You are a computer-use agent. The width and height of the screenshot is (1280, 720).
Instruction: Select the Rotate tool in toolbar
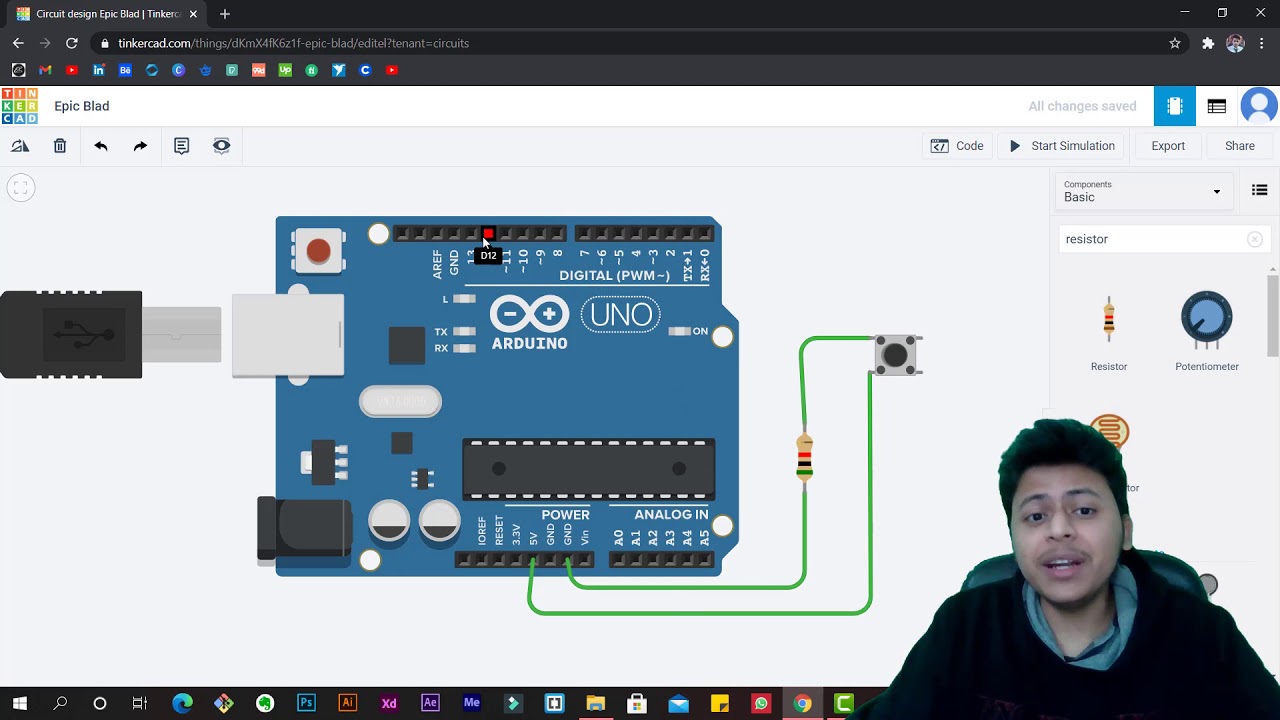(x=20, y=146)
